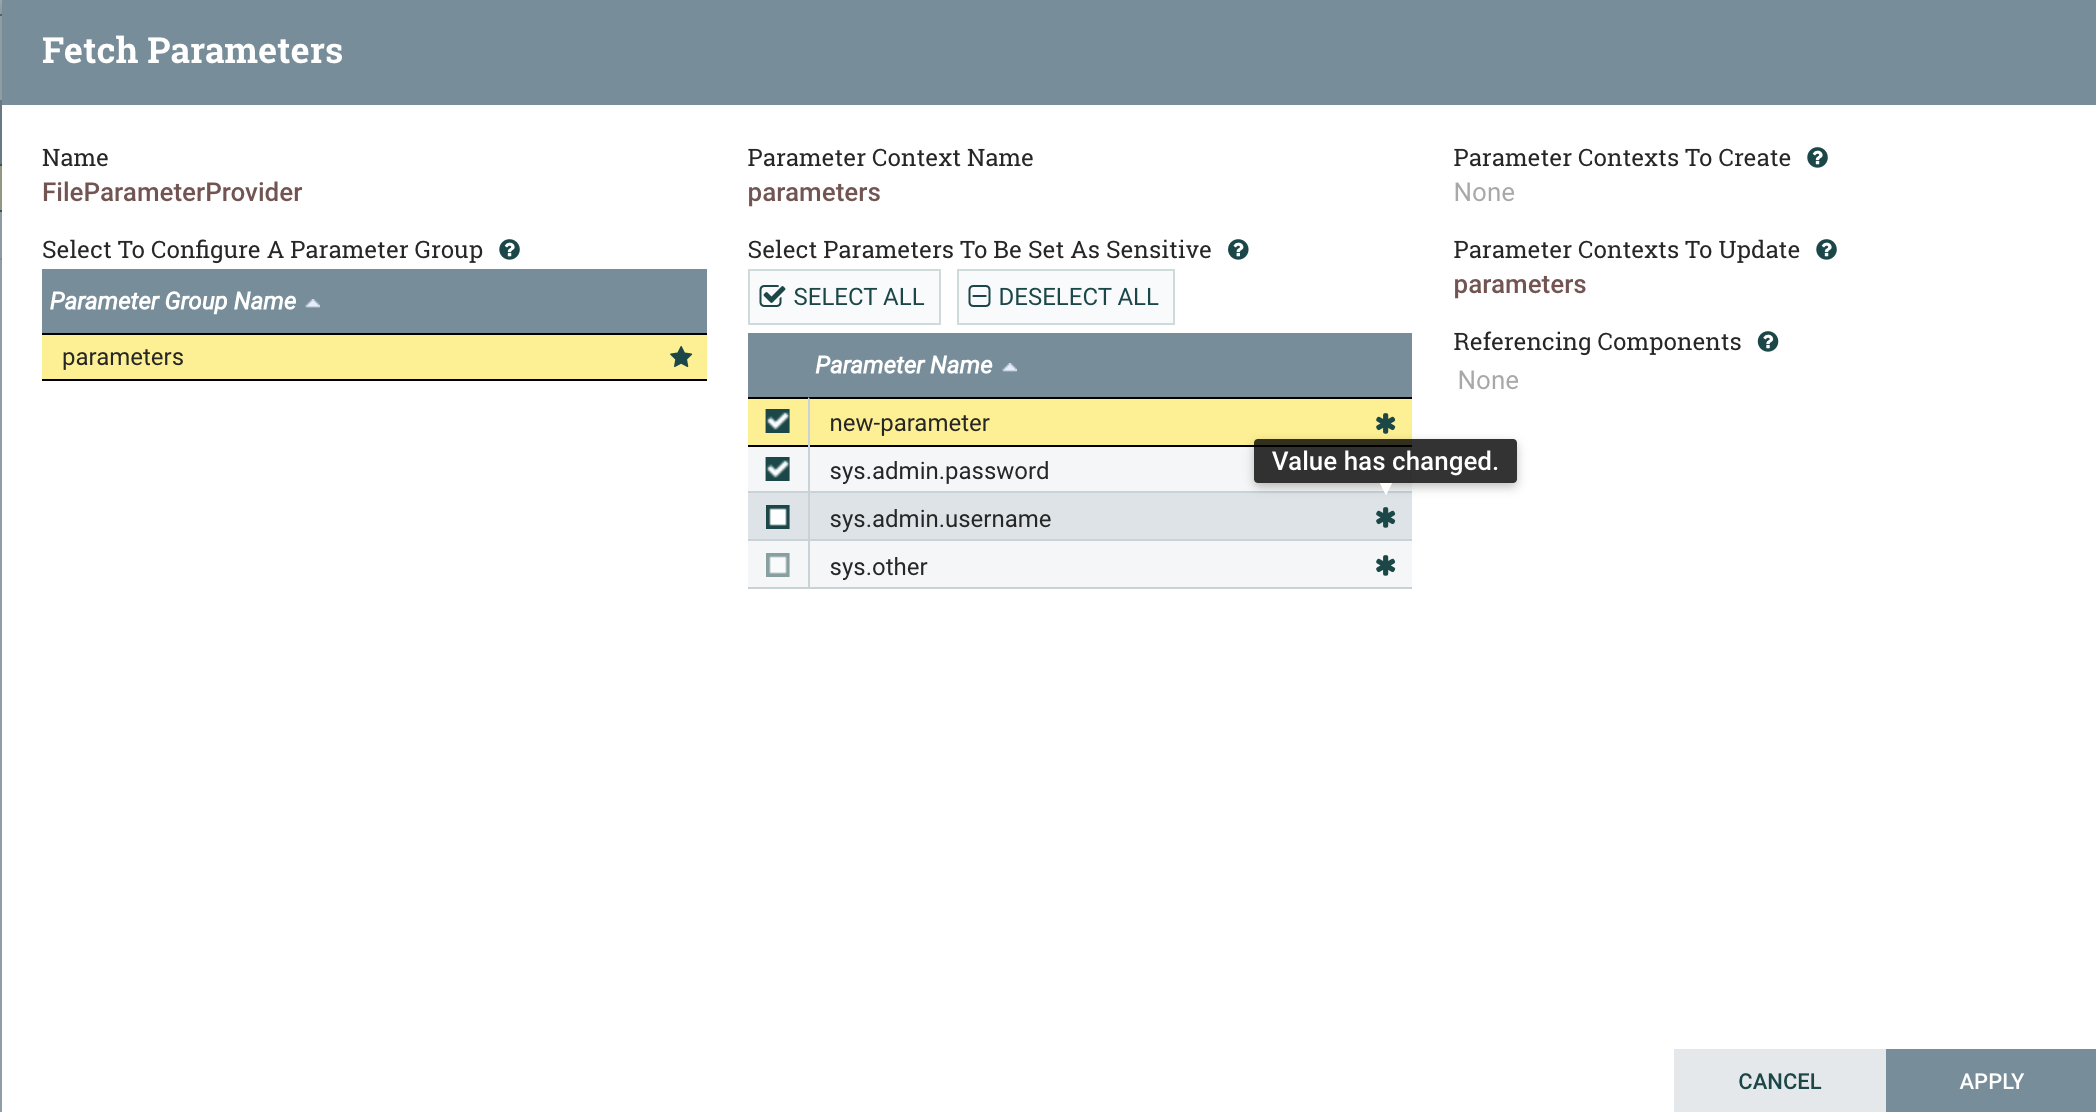This screenshot has height=1112, width=2096.
Task: Click help icon for Parameter Contexts To Create
Action: [1818, 158]
